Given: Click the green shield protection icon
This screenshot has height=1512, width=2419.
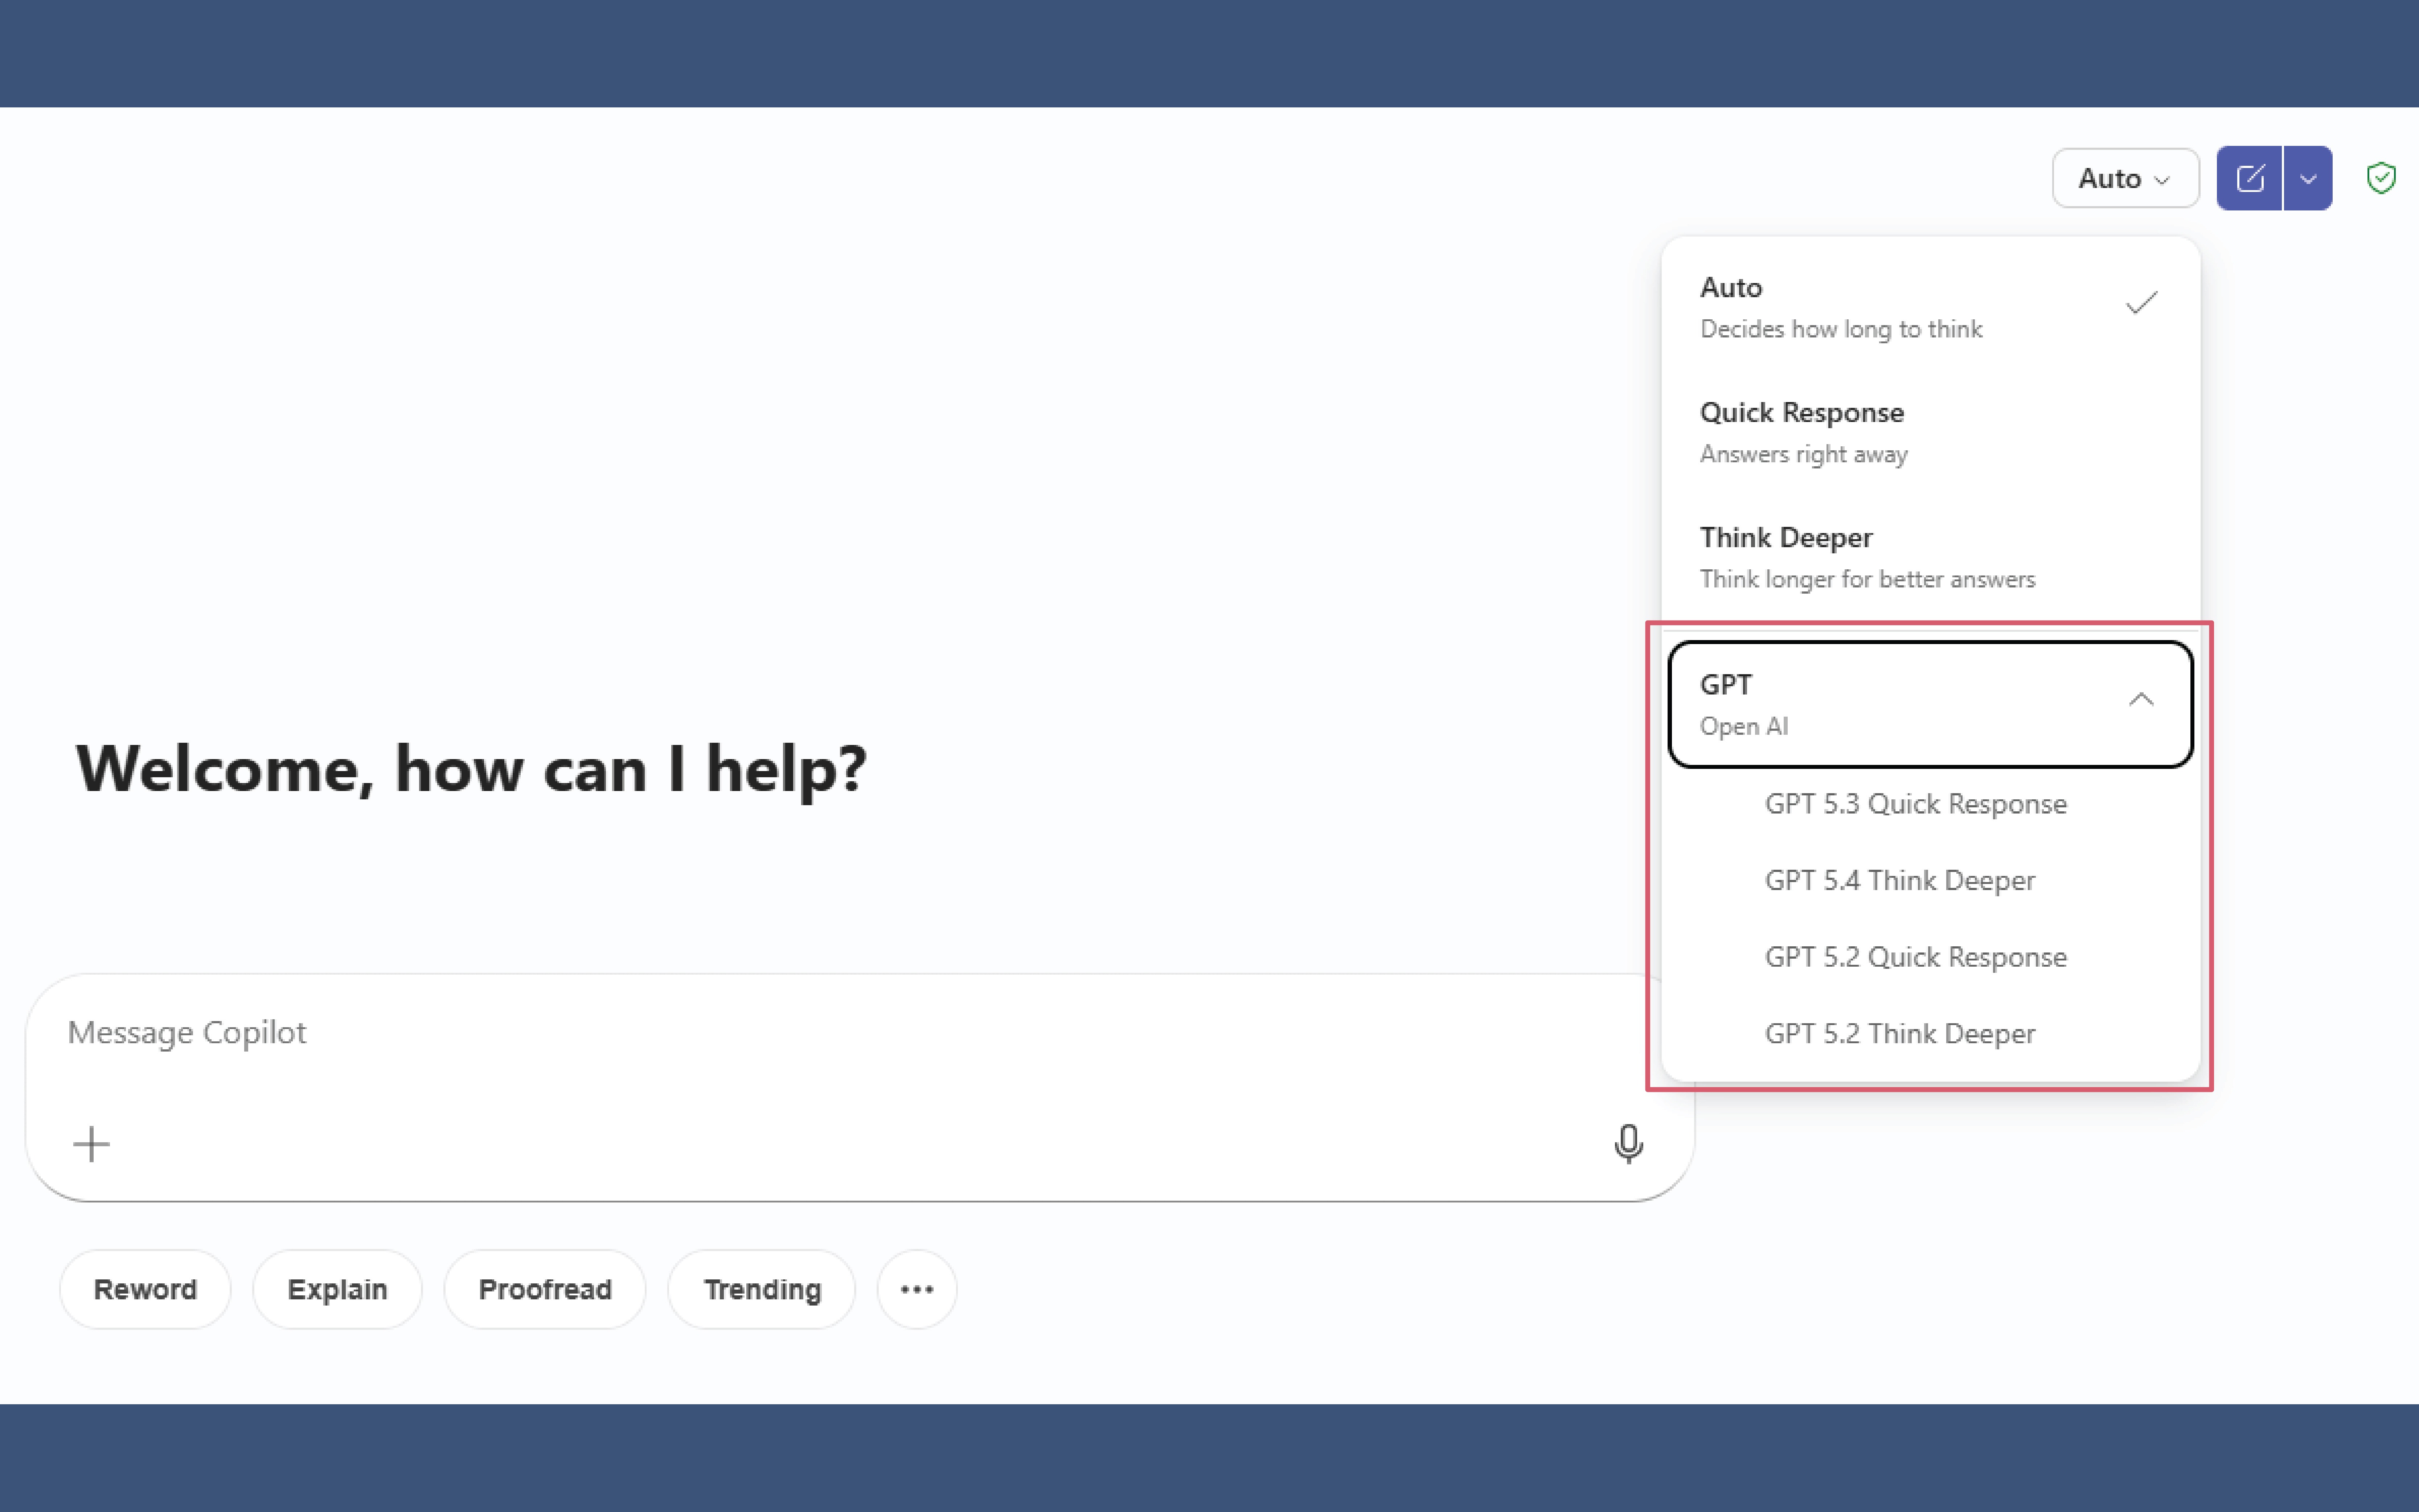Looking at the screenshot, I should tap(2381, 179).
